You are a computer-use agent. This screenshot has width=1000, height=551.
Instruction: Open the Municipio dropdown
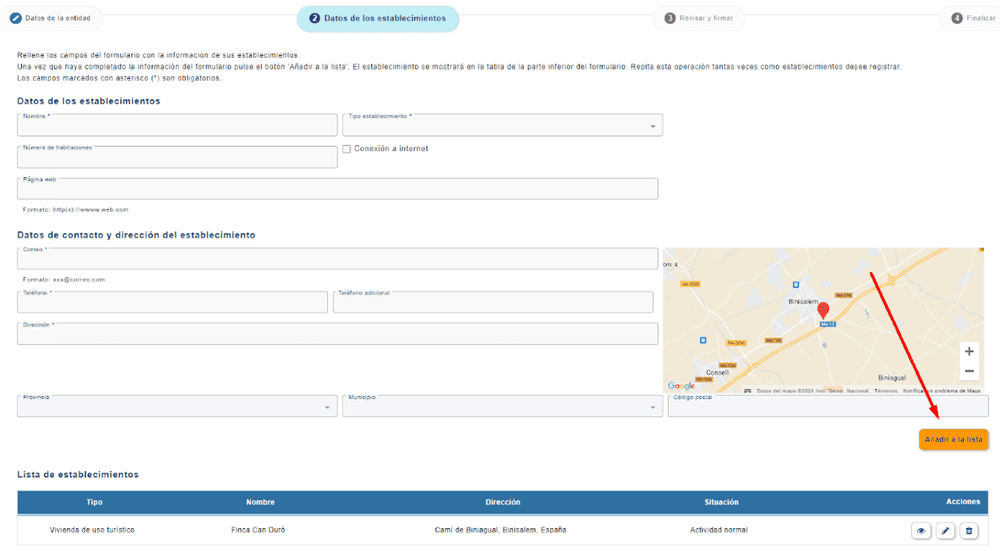point(502,406)
